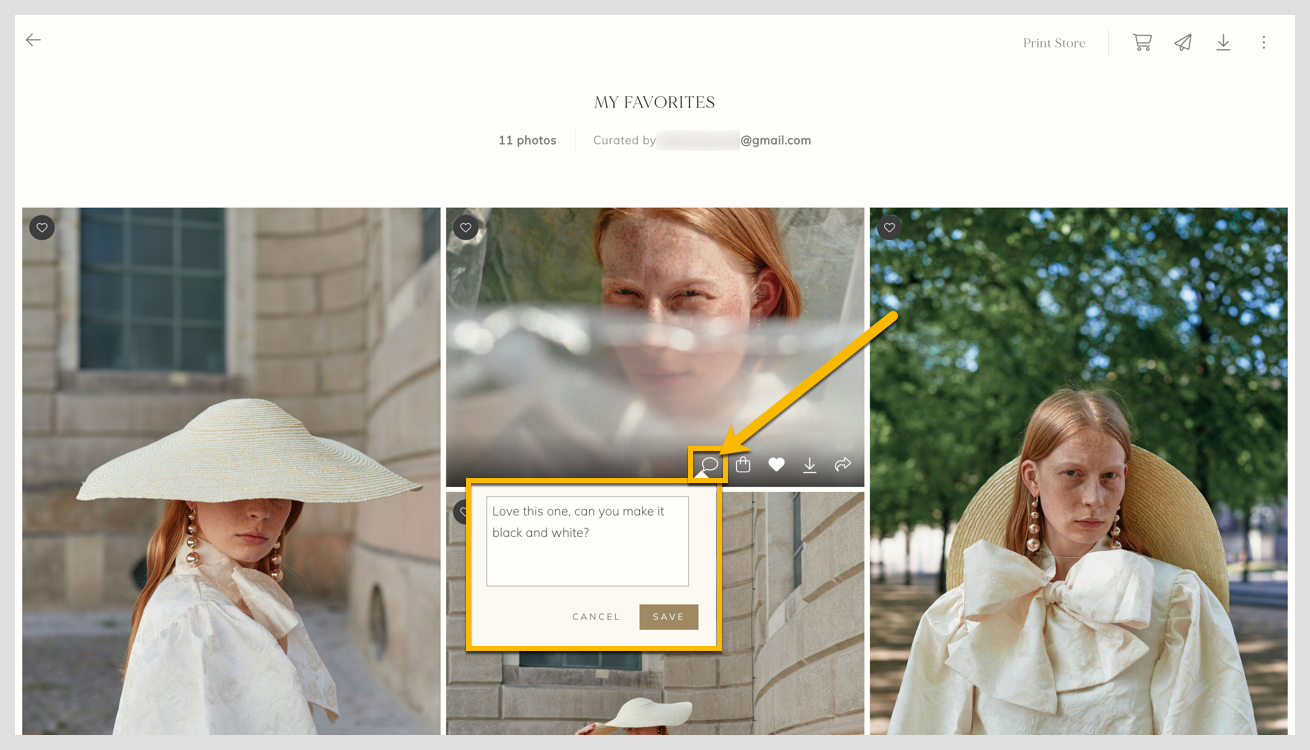This screenshot has width=1310, height=750.
Task: Save the photo comment
Action: (669, 617)
